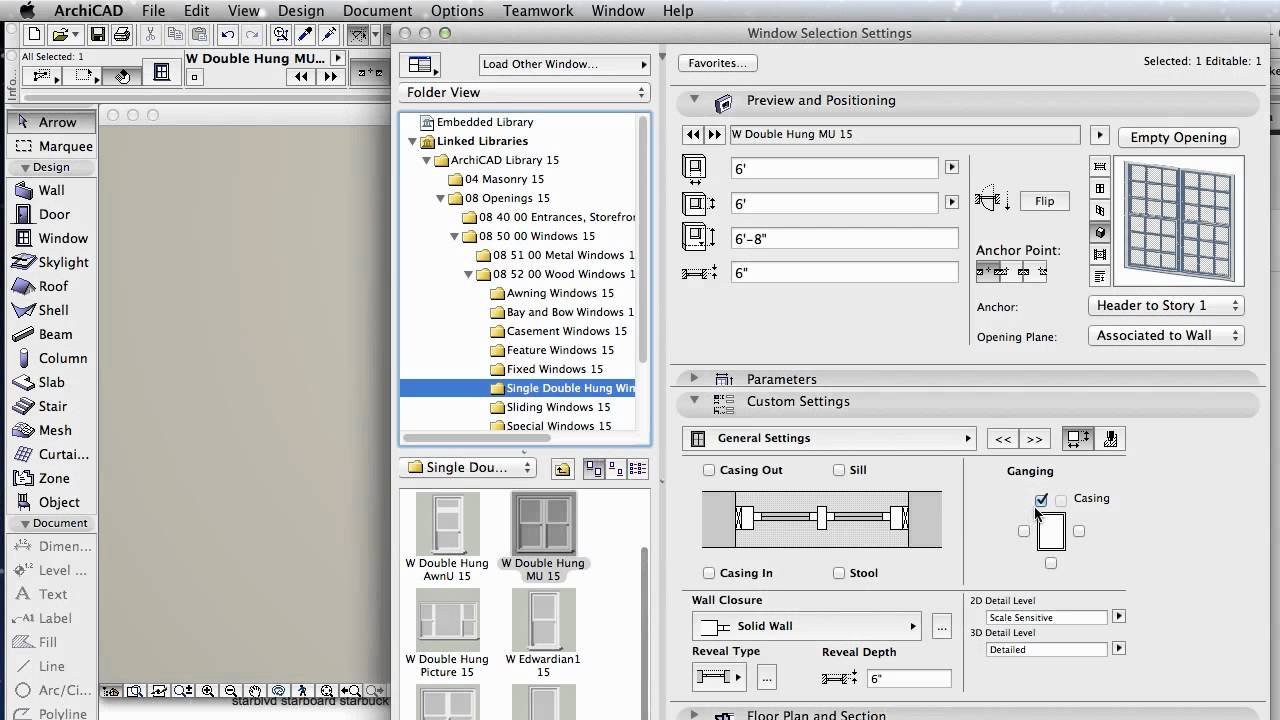This screenshot has height=720, width=1280.
Task: Select the Shell tool
Action: pos(53,310)
